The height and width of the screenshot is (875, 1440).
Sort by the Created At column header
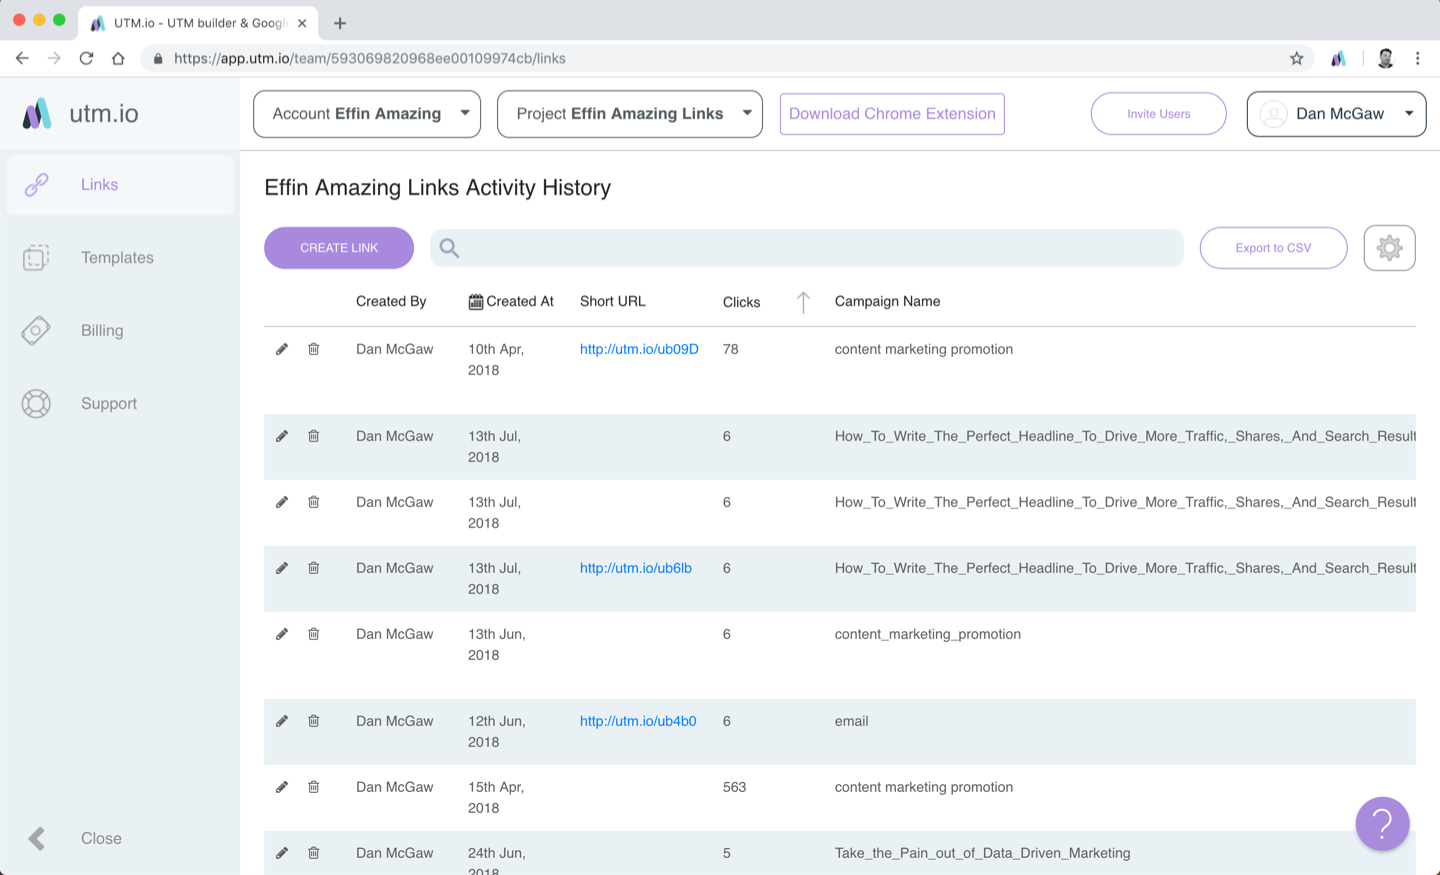pyautogui.click(x=520, y=302)
